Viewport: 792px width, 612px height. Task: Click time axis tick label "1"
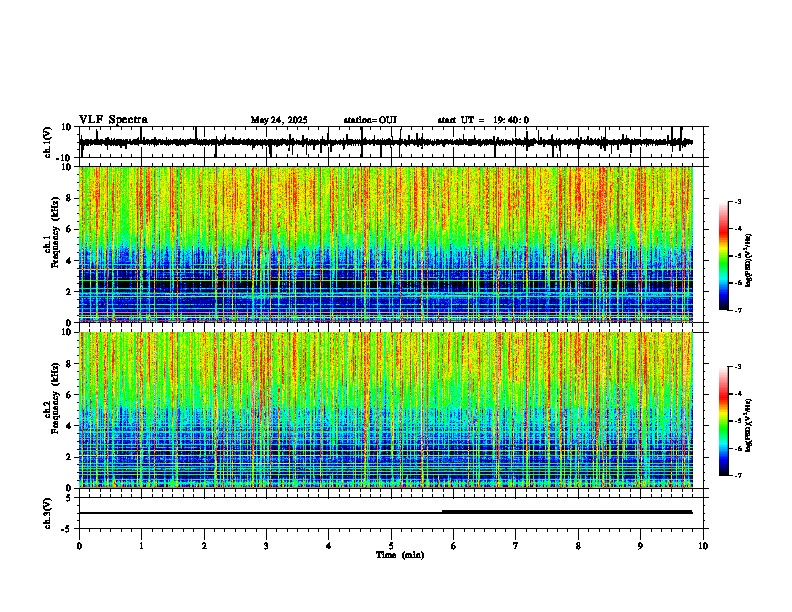[x=141, y=546]
